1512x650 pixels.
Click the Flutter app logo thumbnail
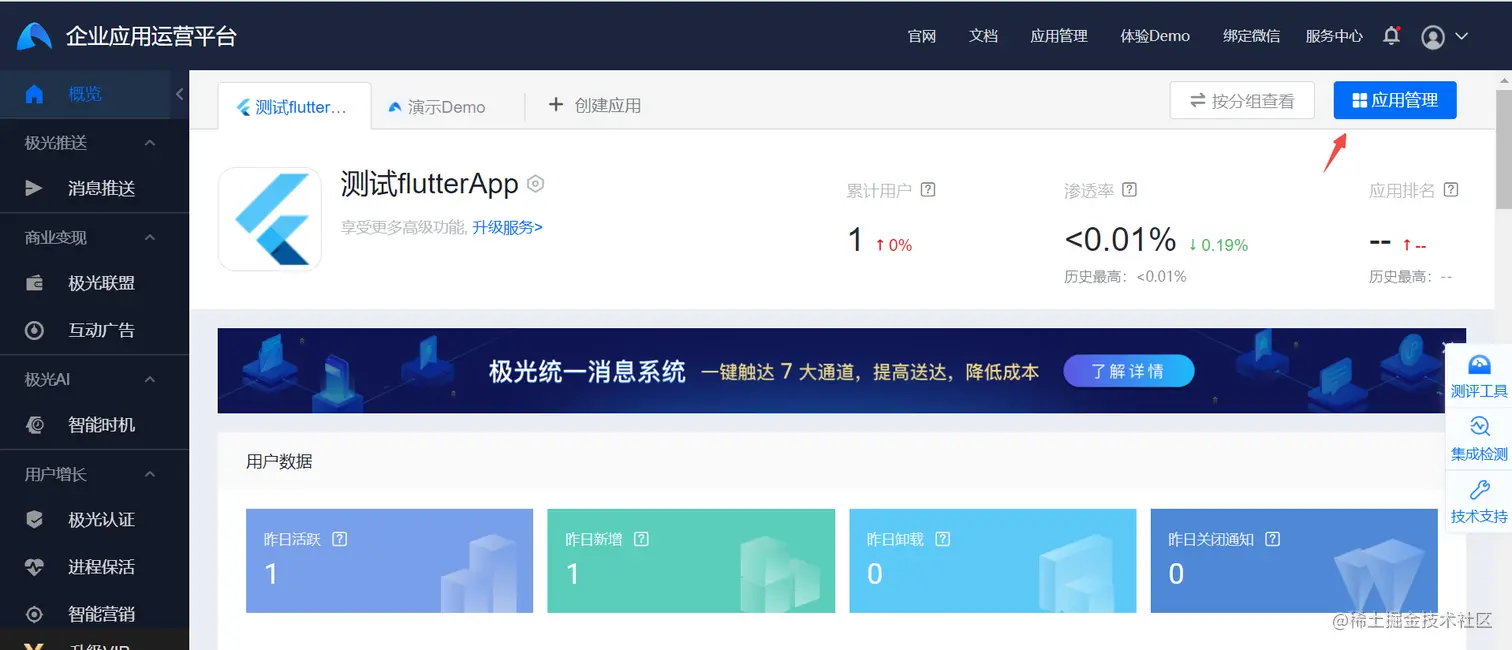click(x=270, y=219)
